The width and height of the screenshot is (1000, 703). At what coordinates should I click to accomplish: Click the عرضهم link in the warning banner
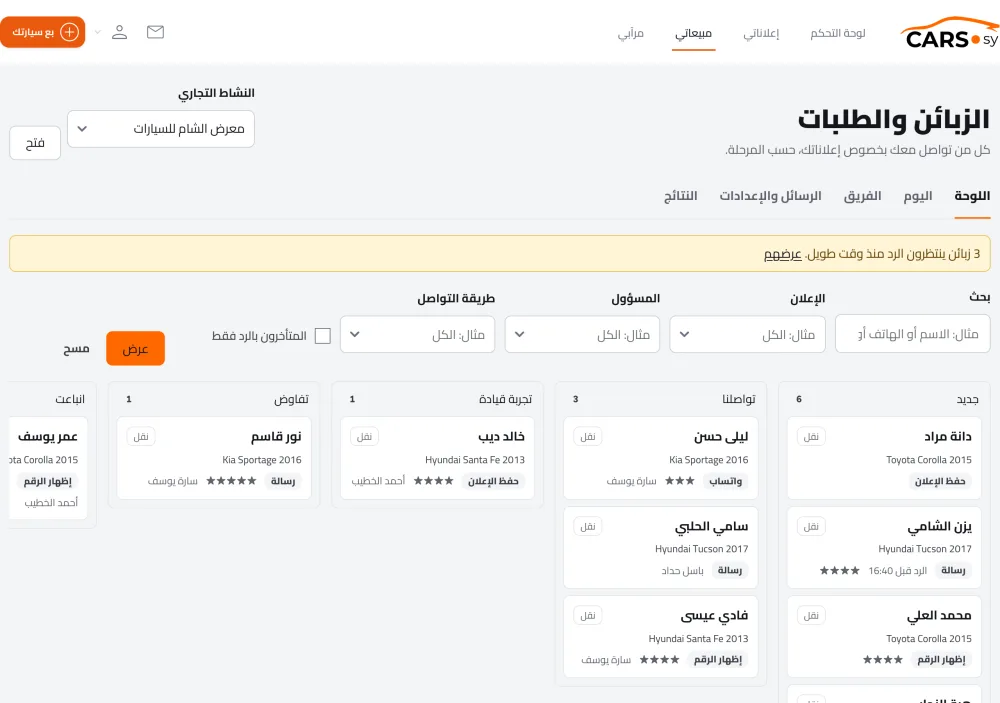(783, 254)
